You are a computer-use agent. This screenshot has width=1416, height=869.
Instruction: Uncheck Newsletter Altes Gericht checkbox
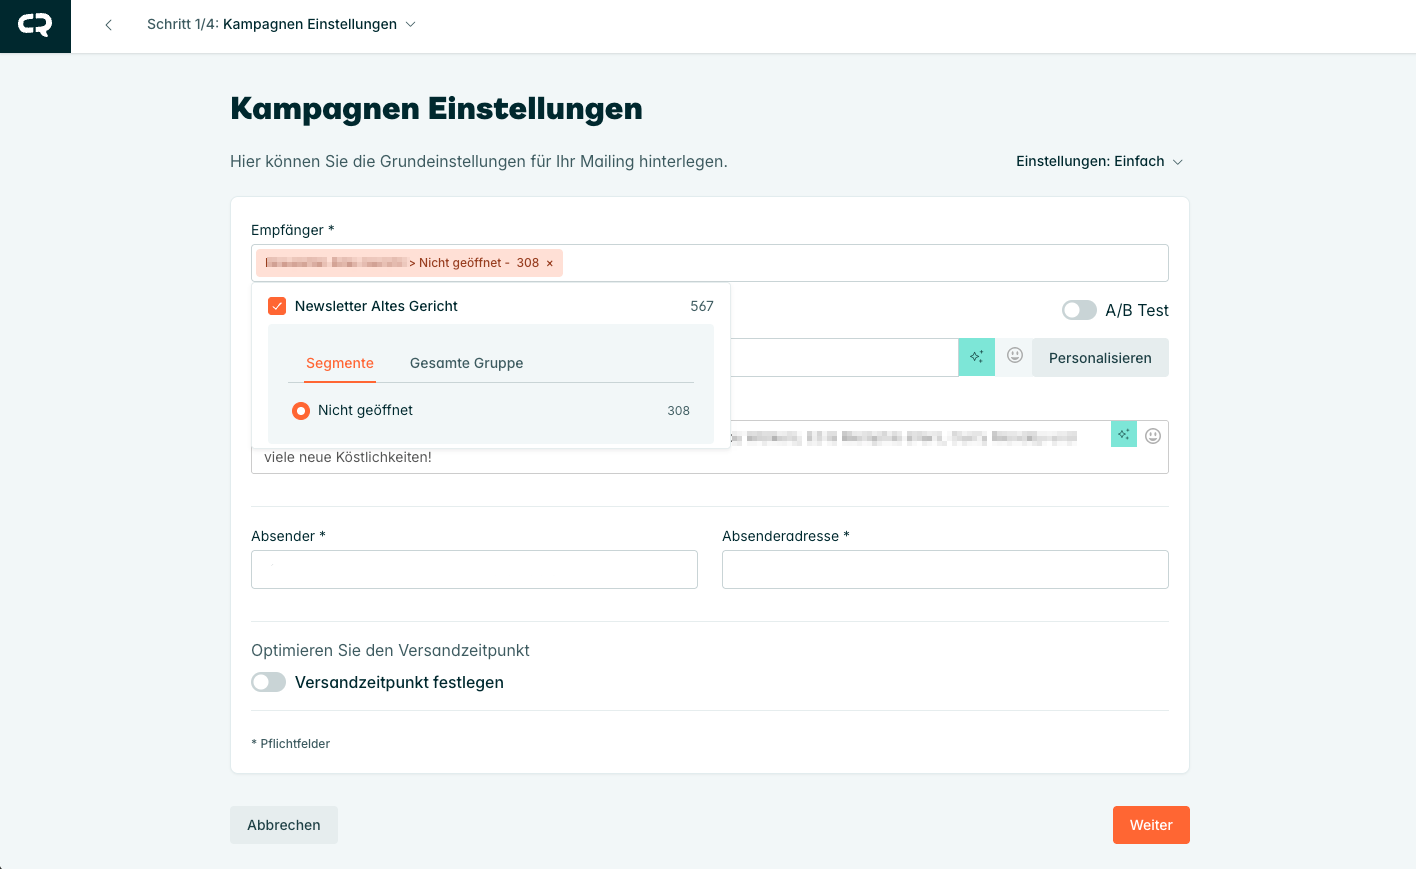coord(277,306)
